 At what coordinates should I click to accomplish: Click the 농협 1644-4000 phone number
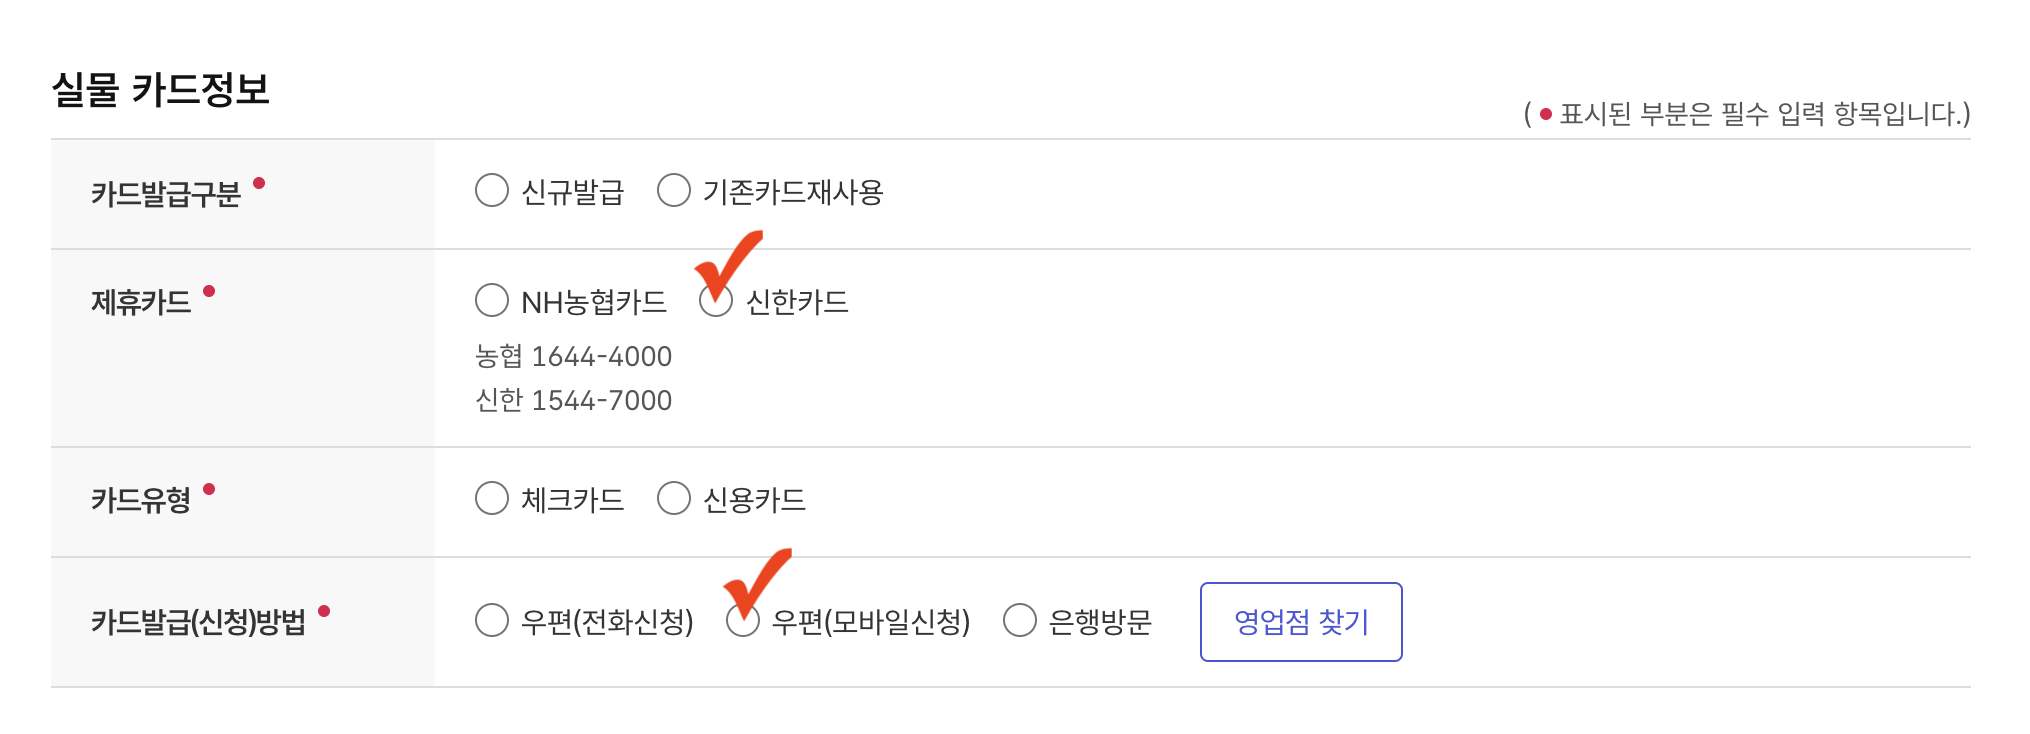coord(573,356)
